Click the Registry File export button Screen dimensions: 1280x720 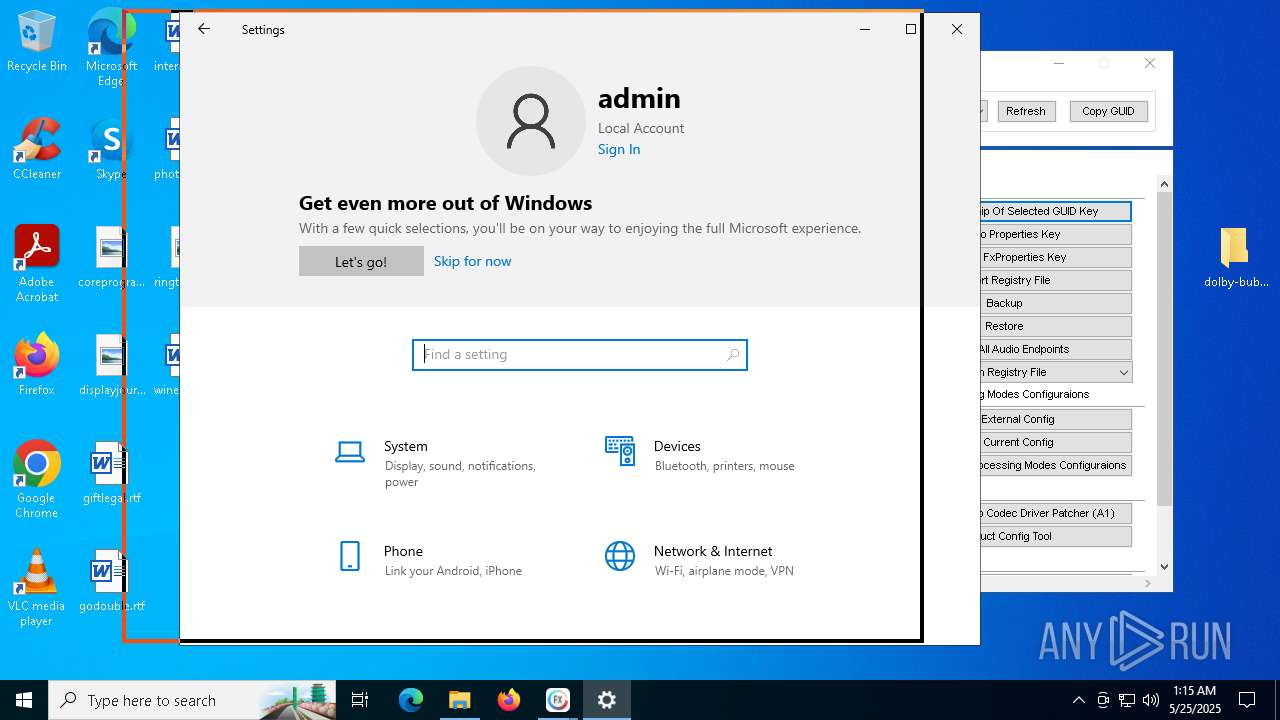coord(1056,280)
